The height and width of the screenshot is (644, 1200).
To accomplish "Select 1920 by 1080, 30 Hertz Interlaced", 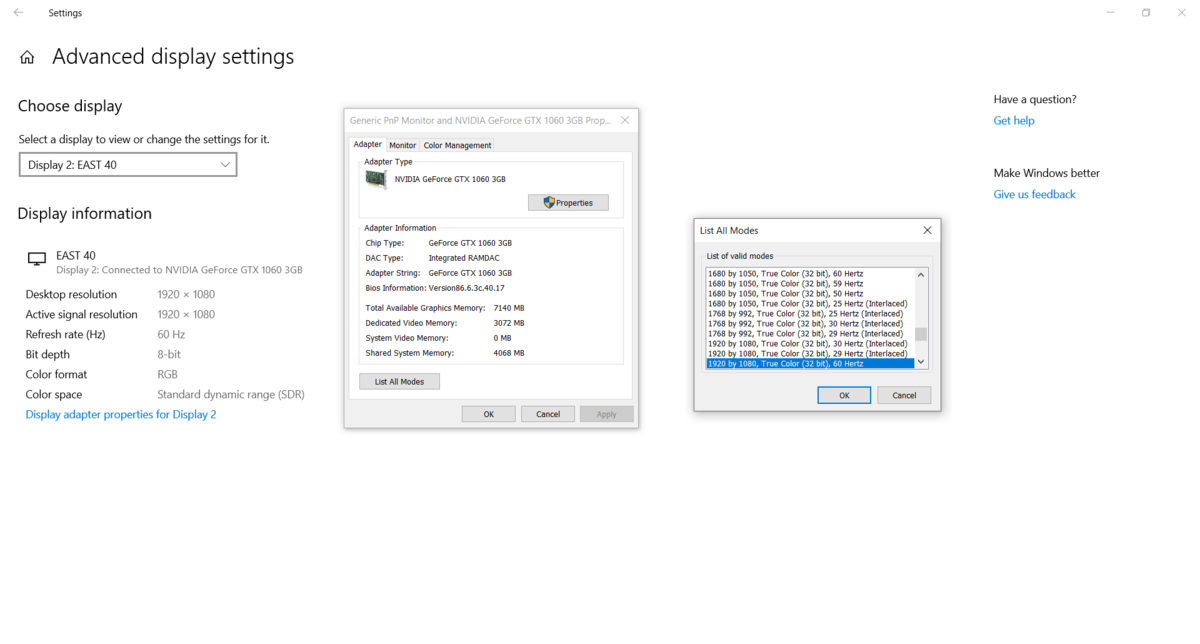I will coord(810,343).
